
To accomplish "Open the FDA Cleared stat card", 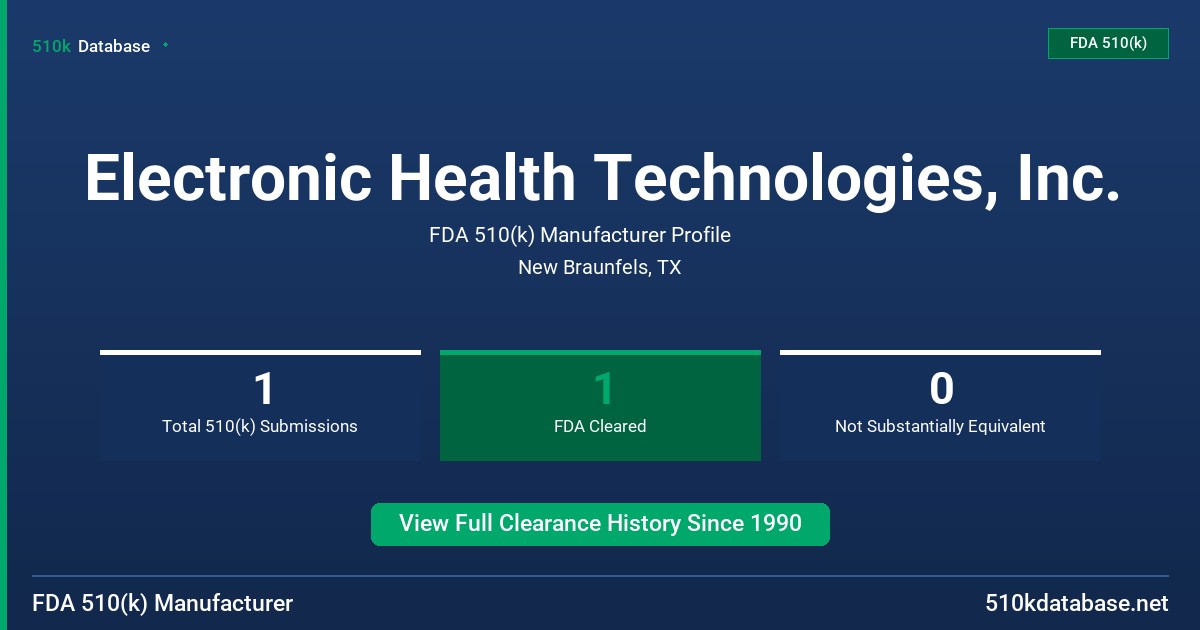I will point(600,405).
